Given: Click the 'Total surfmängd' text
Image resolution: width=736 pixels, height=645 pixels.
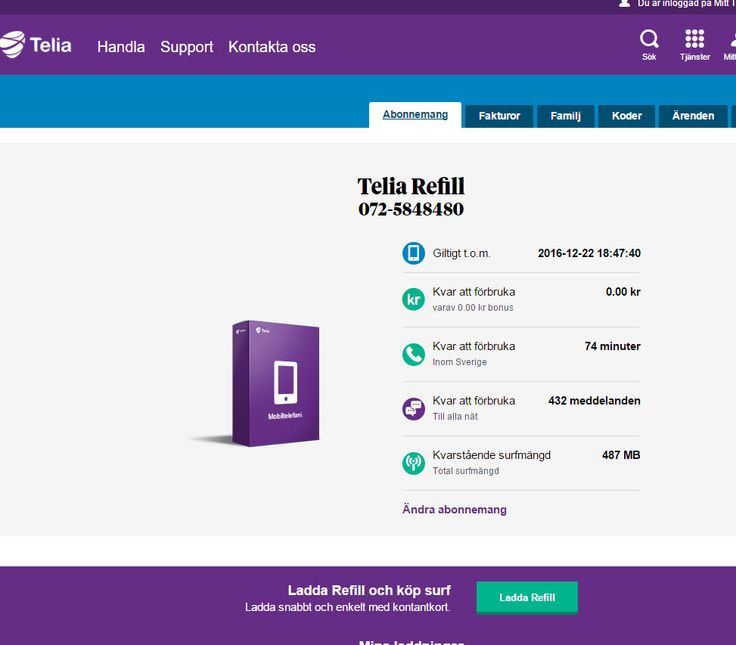Looking at the screenshot, I should [x=466, y=471].
